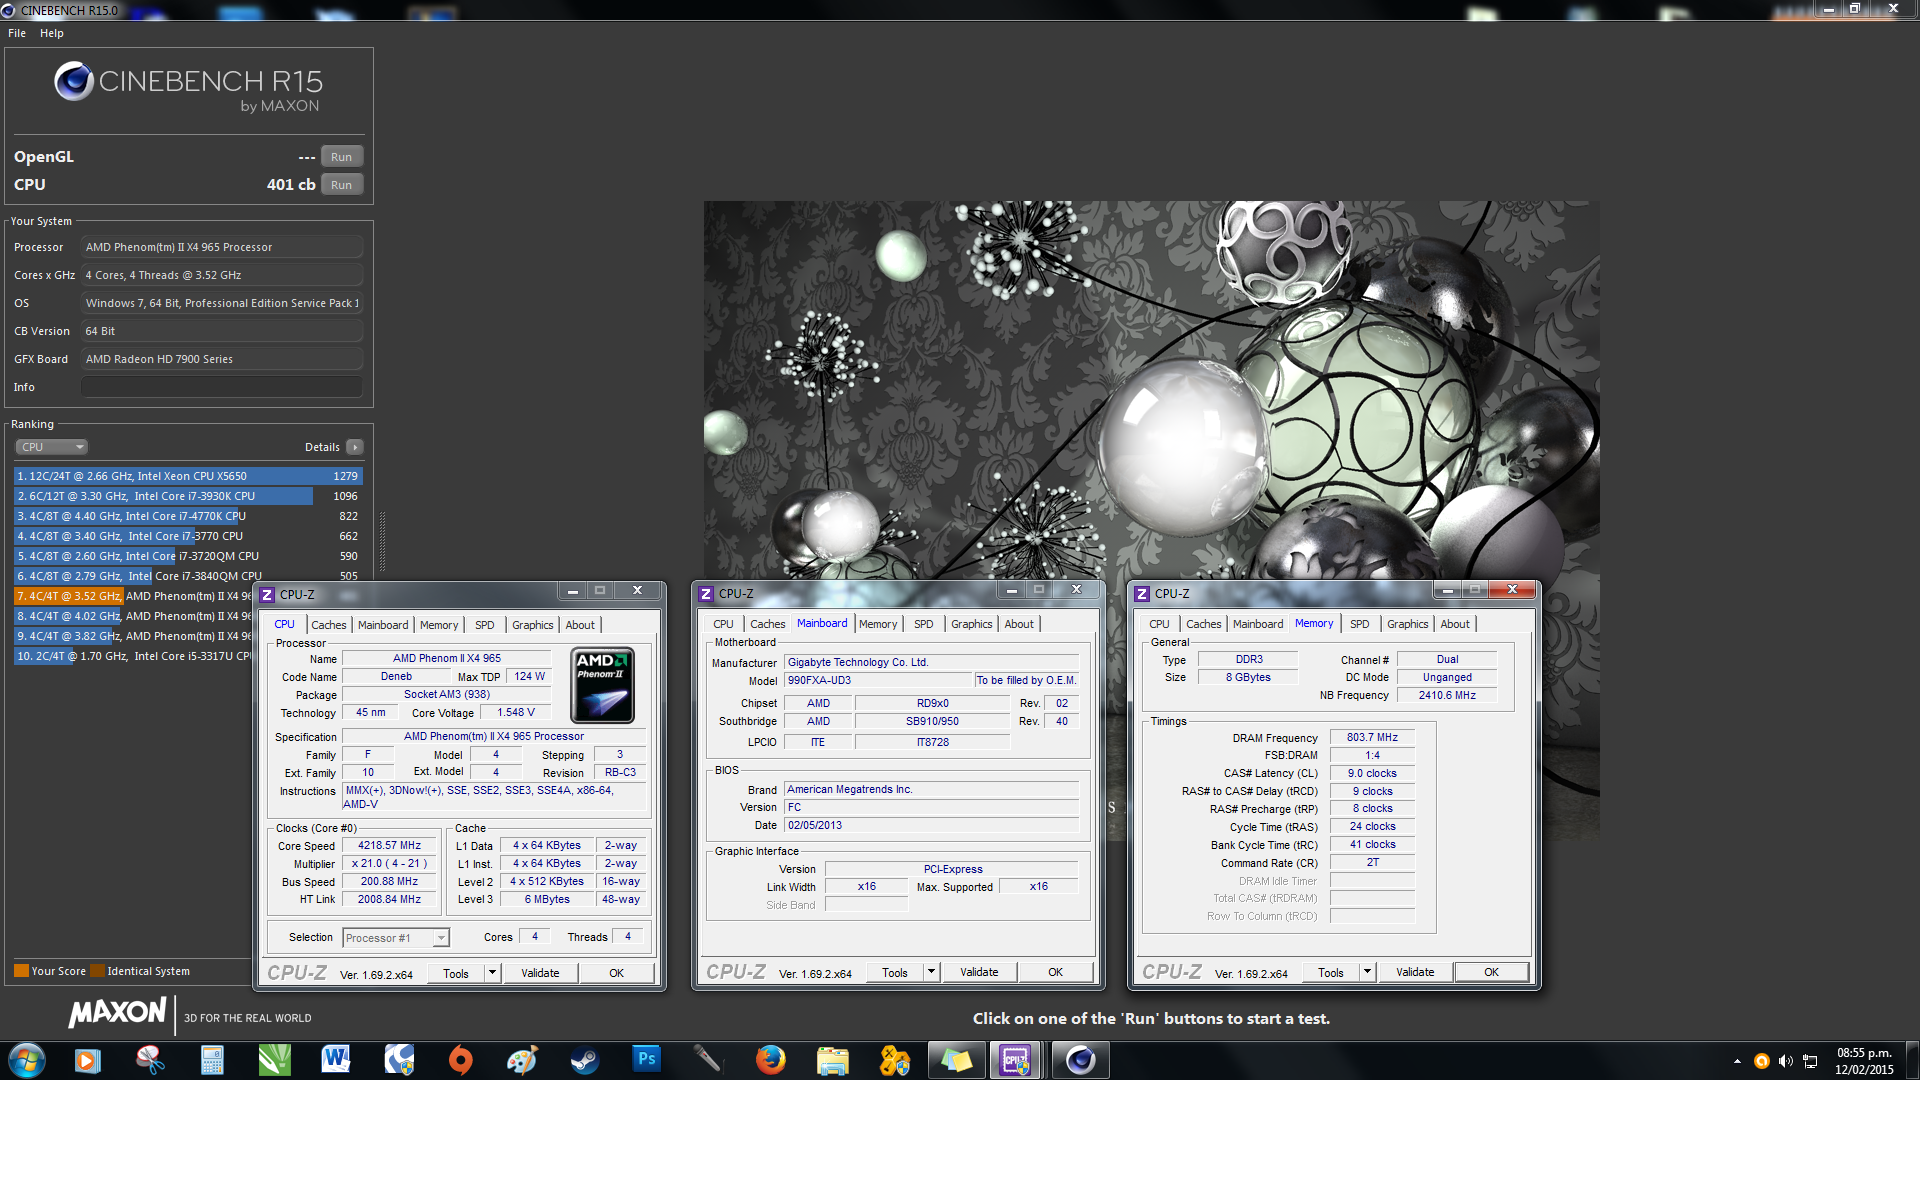Image resolution: width=1920 pixels, height=1192 pixels.
Task: Click Validate in Mainboard CPU-Z window
Action: [979, 972]
